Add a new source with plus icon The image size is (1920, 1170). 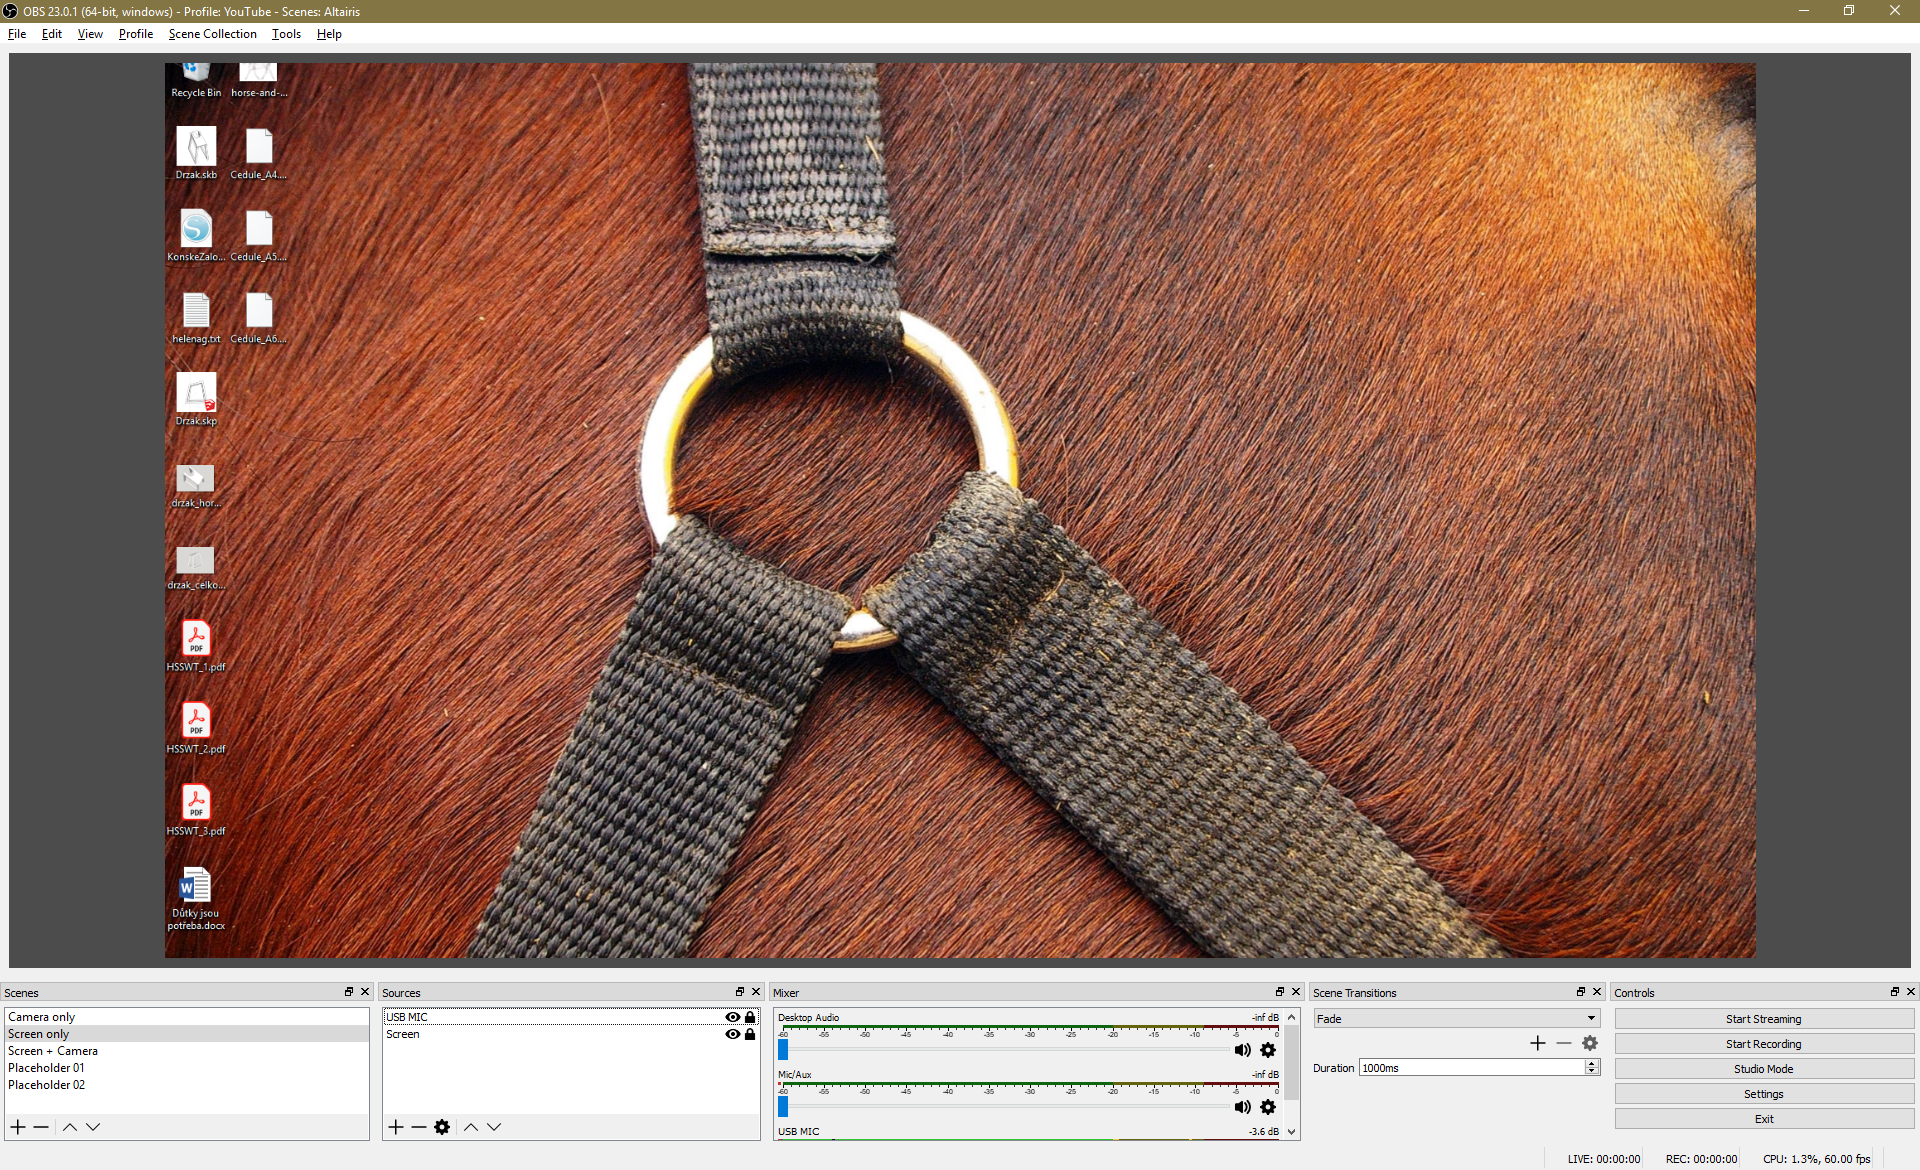click(x=396, y=1127)
